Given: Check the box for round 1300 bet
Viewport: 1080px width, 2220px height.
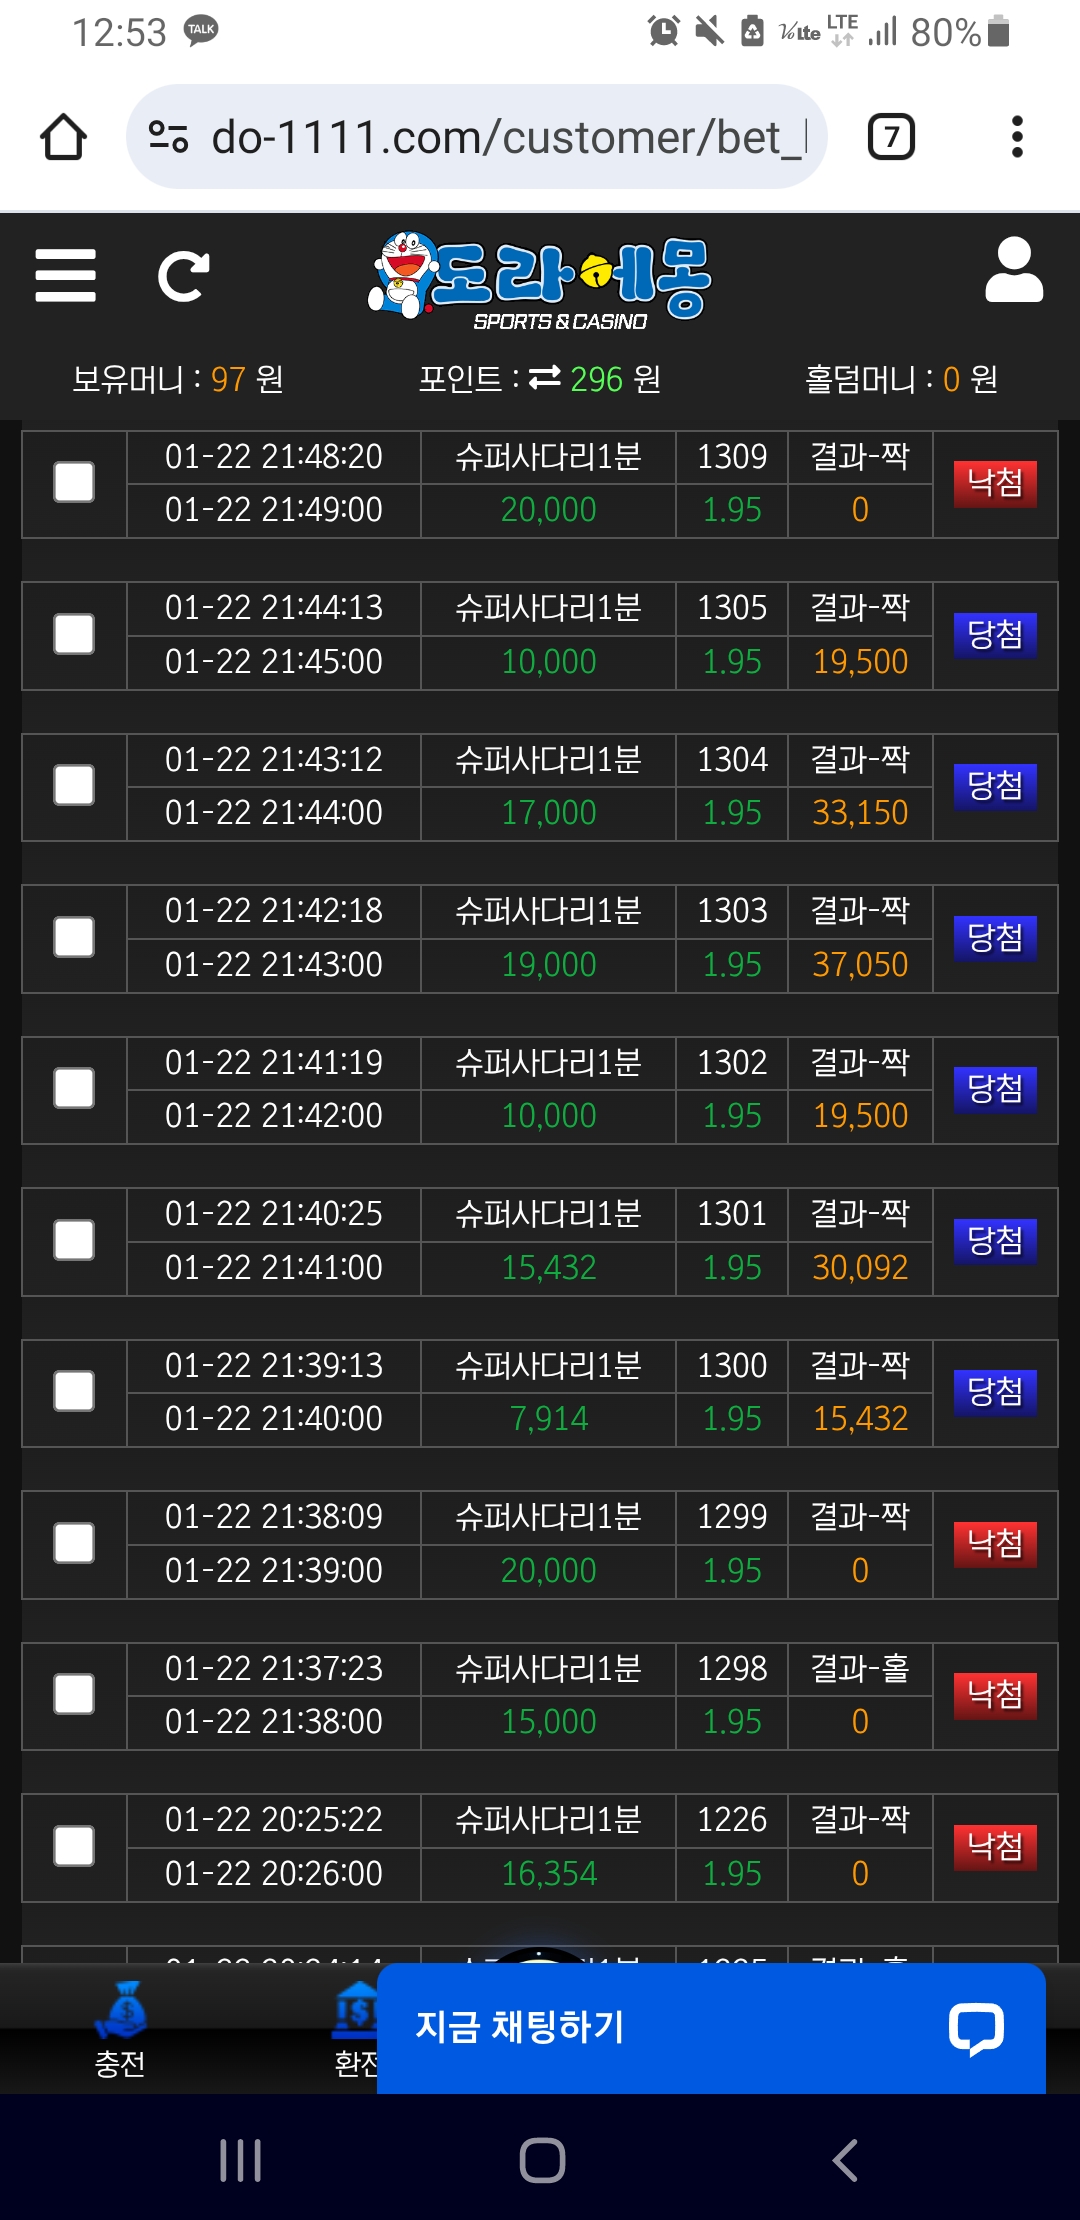Looking at the screenshot, I should (74, 1391).
